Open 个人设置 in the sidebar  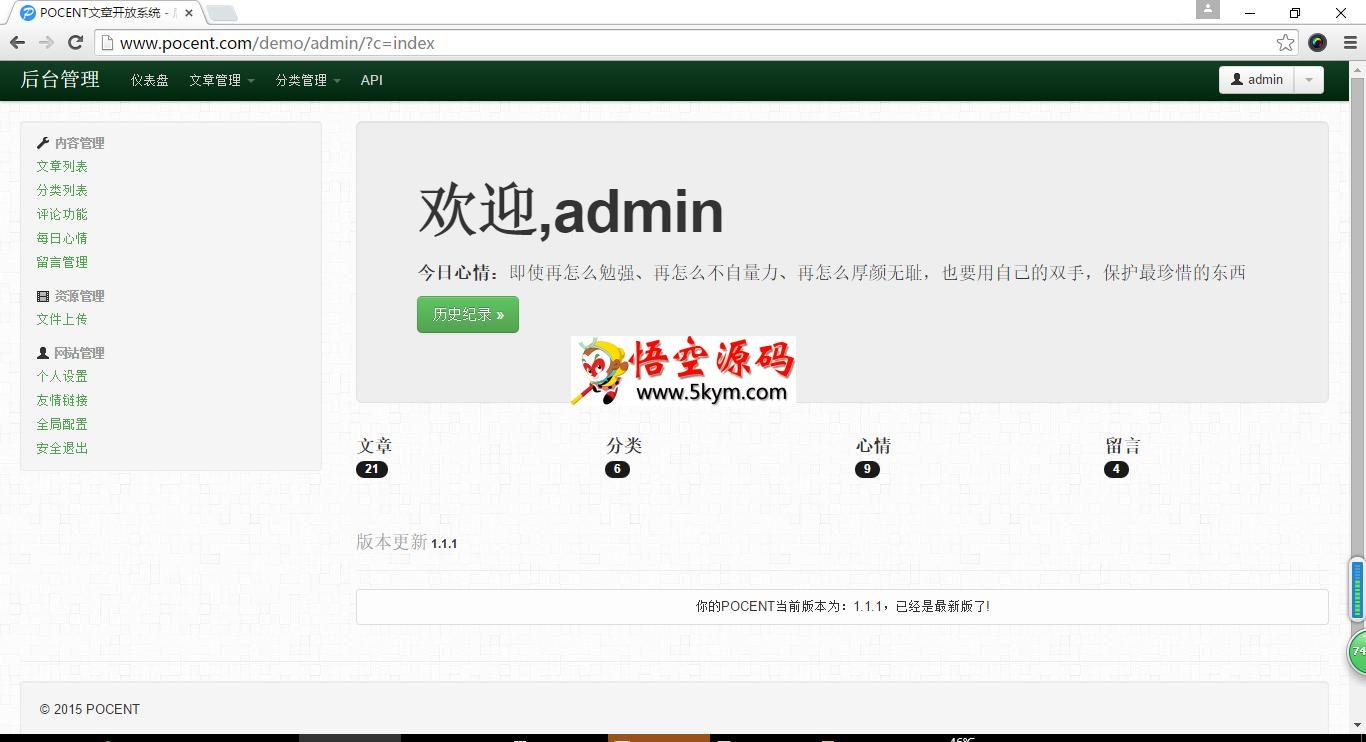tap(62, 376)
